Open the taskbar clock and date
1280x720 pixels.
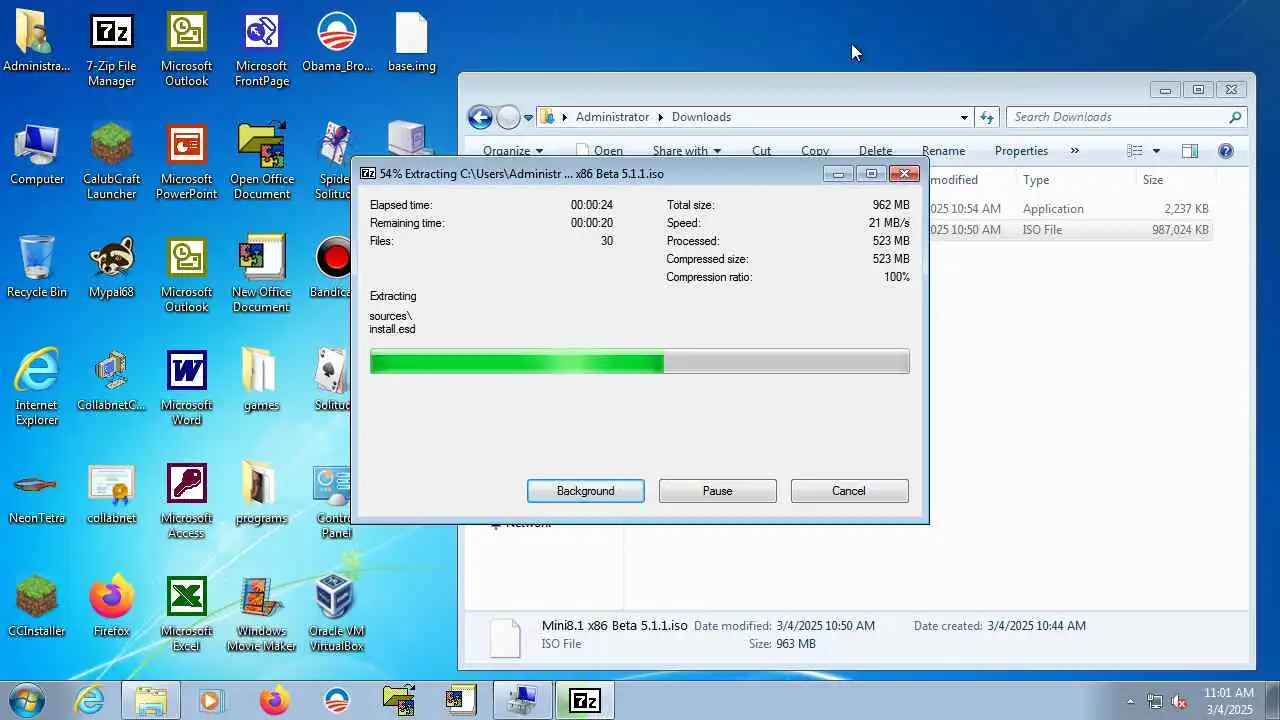pyautogui.click(x=1228, y=701)
